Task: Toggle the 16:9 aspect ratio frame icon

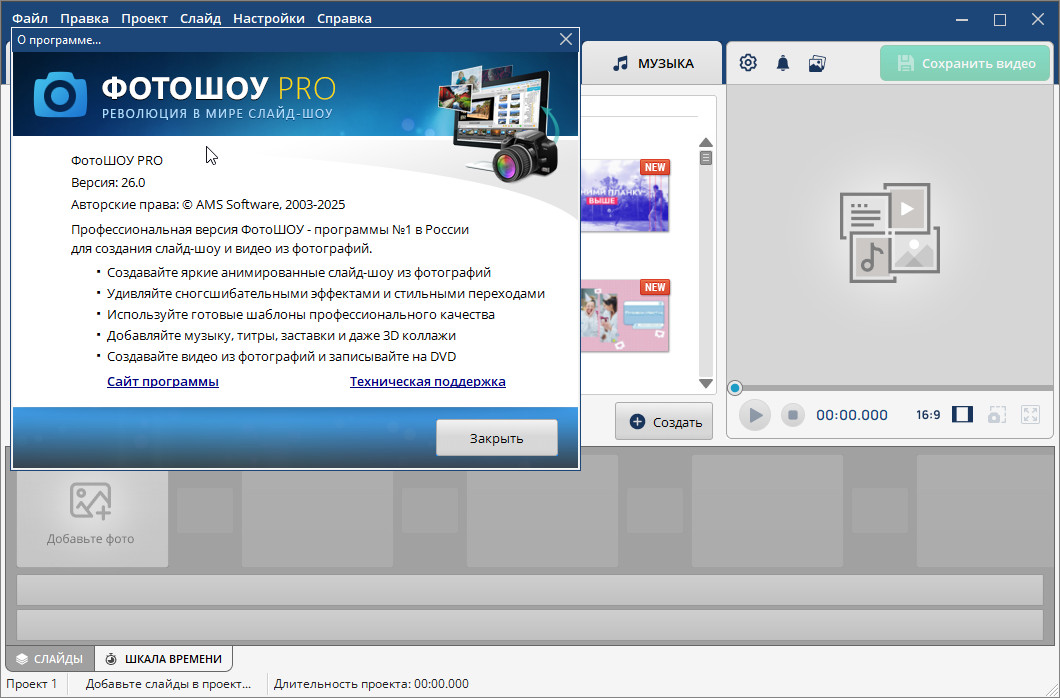Action: point(962,415)
